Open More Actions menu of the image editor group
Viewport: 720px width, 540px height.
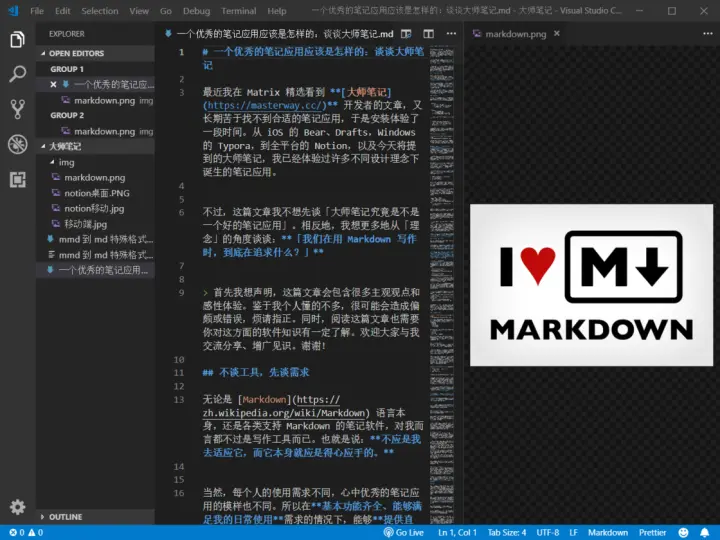(x=708, y=34)
